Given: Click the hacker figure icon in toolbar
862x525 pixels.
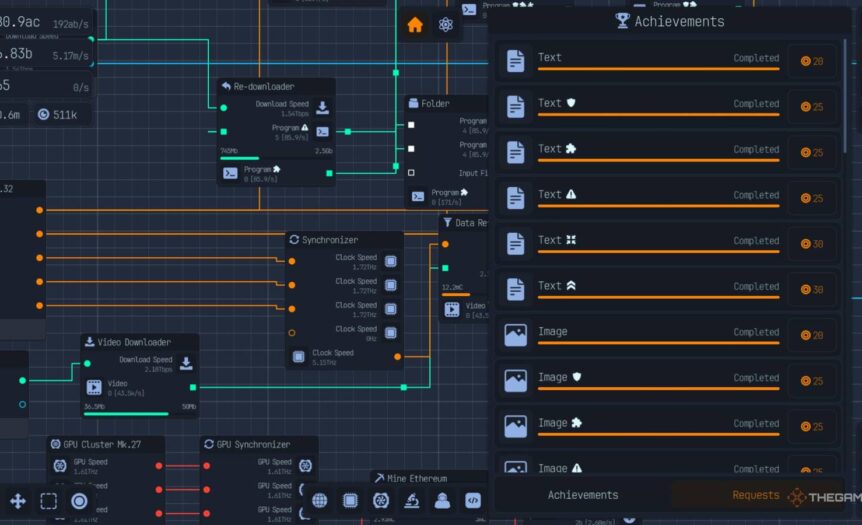Looking at the screenshot, I should point(442,501).
